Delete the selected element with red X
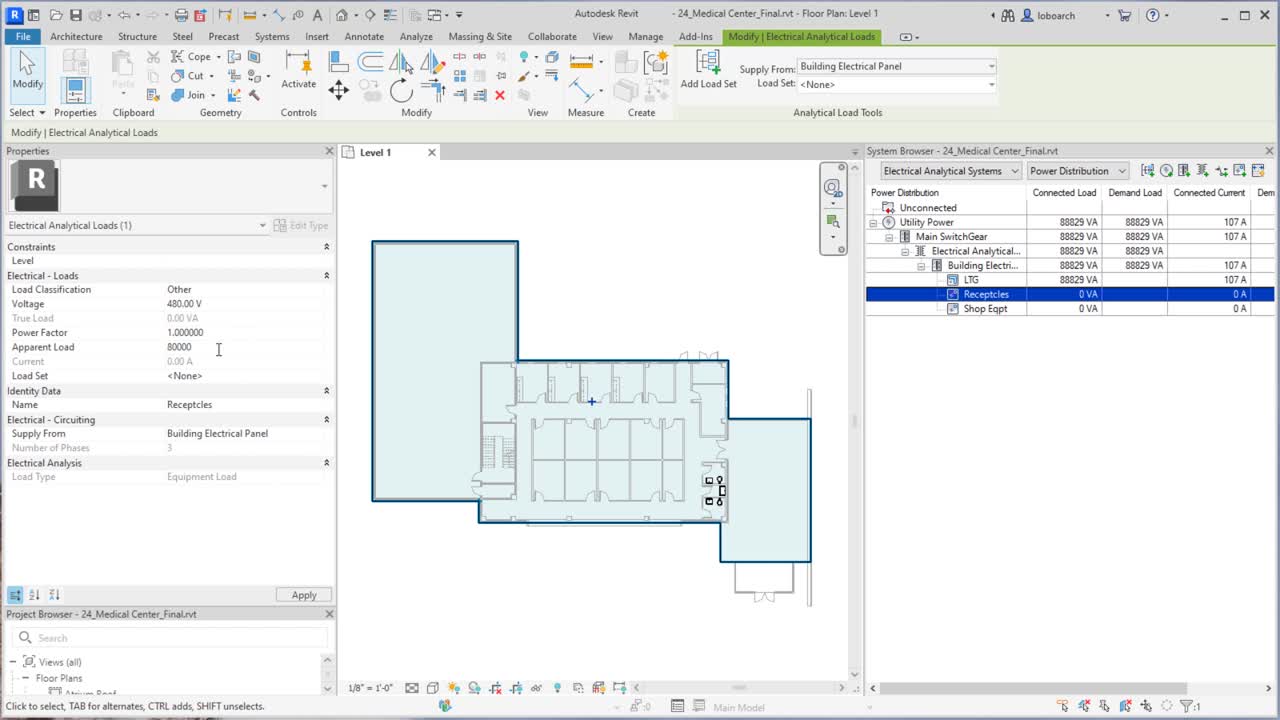This screenshot has width=1280, height=720. 500,95
